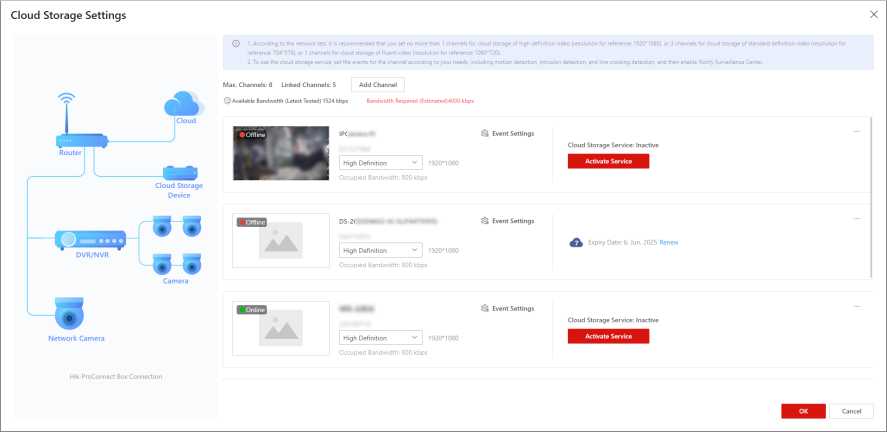Open Event Settings for the first channel

click(x=508, y=133)
